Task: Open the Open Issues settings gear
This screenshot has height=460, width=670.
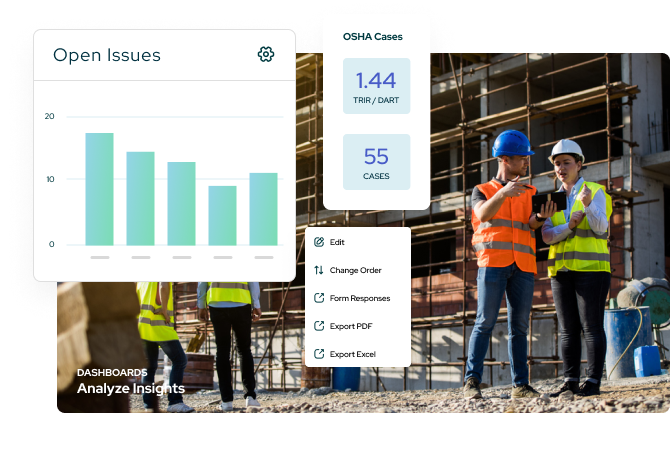Action: 265,54
